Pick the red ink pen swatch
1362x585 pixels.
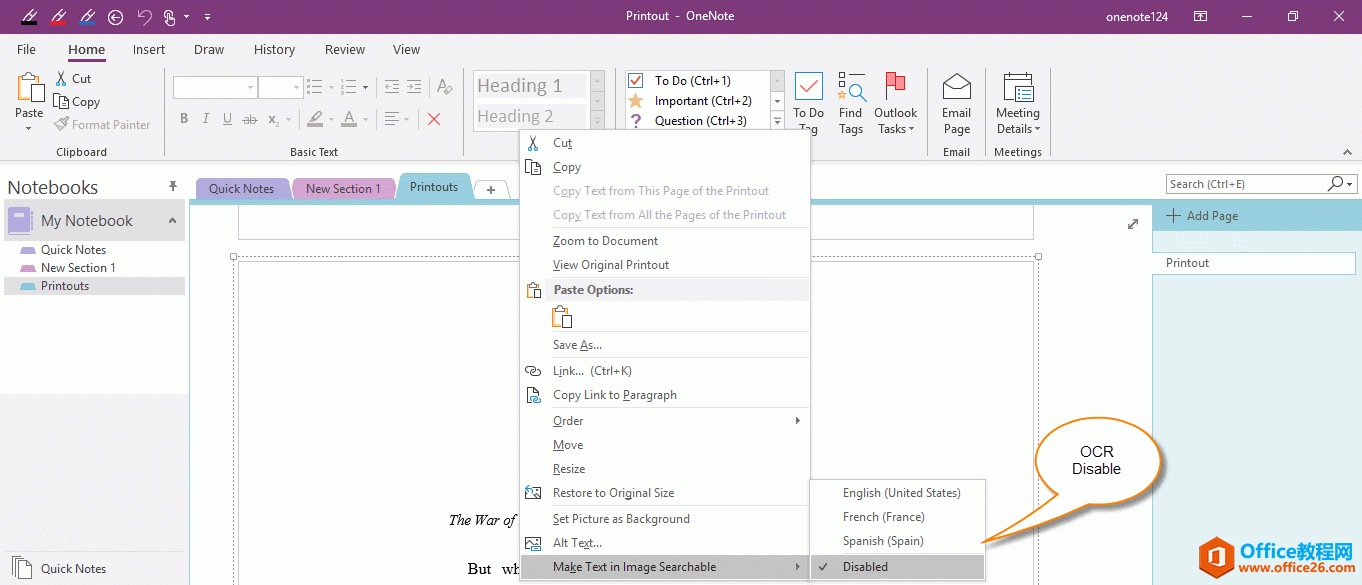click(58, 16)
